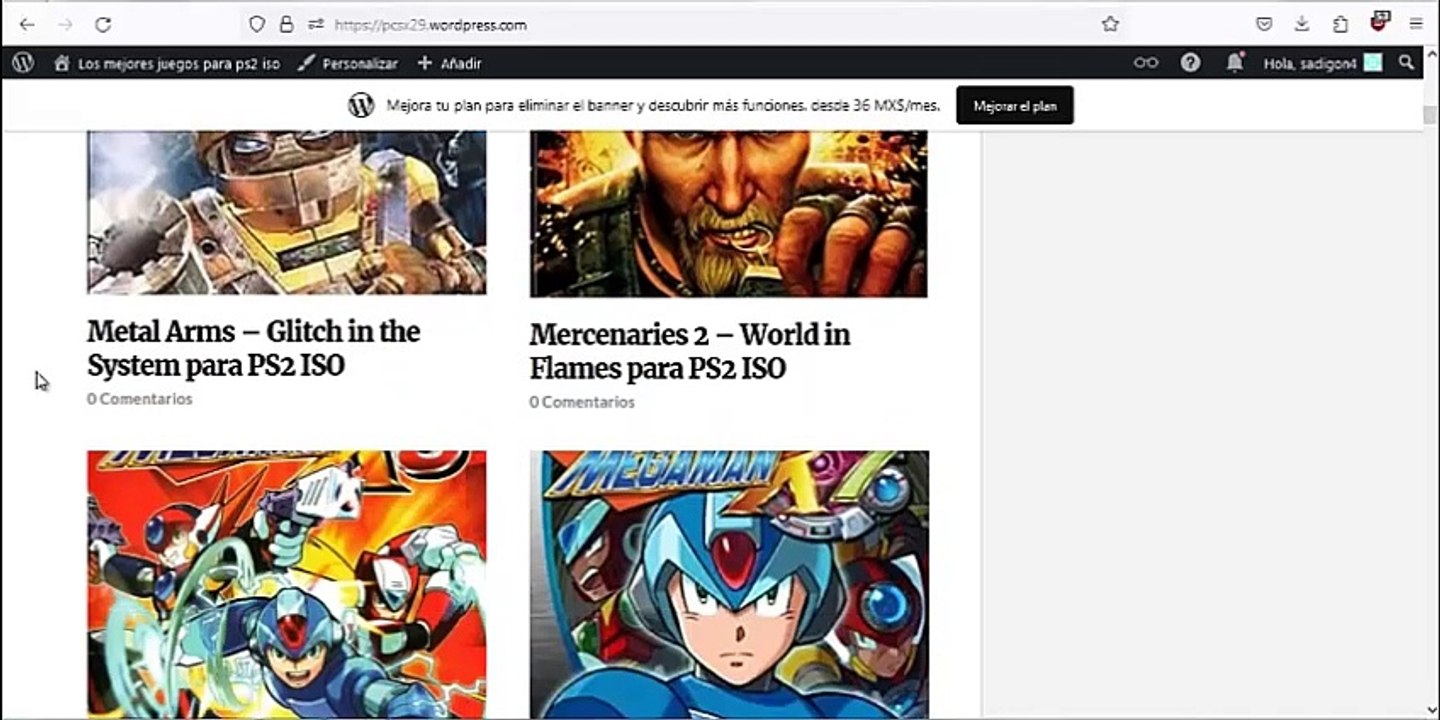The width and height of the screenshot is (1440, 720).
Task: Open site permissions icon beside the padlock
Action: (x=316, y=25)
